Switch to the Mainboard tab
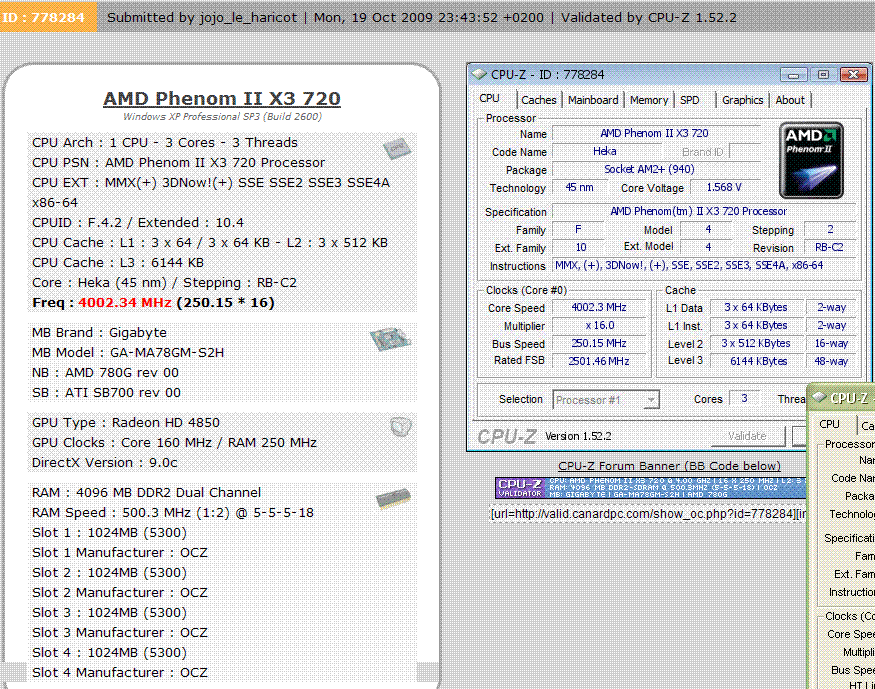The height and width of the screenshot is (689, 875). pos(593,100)
